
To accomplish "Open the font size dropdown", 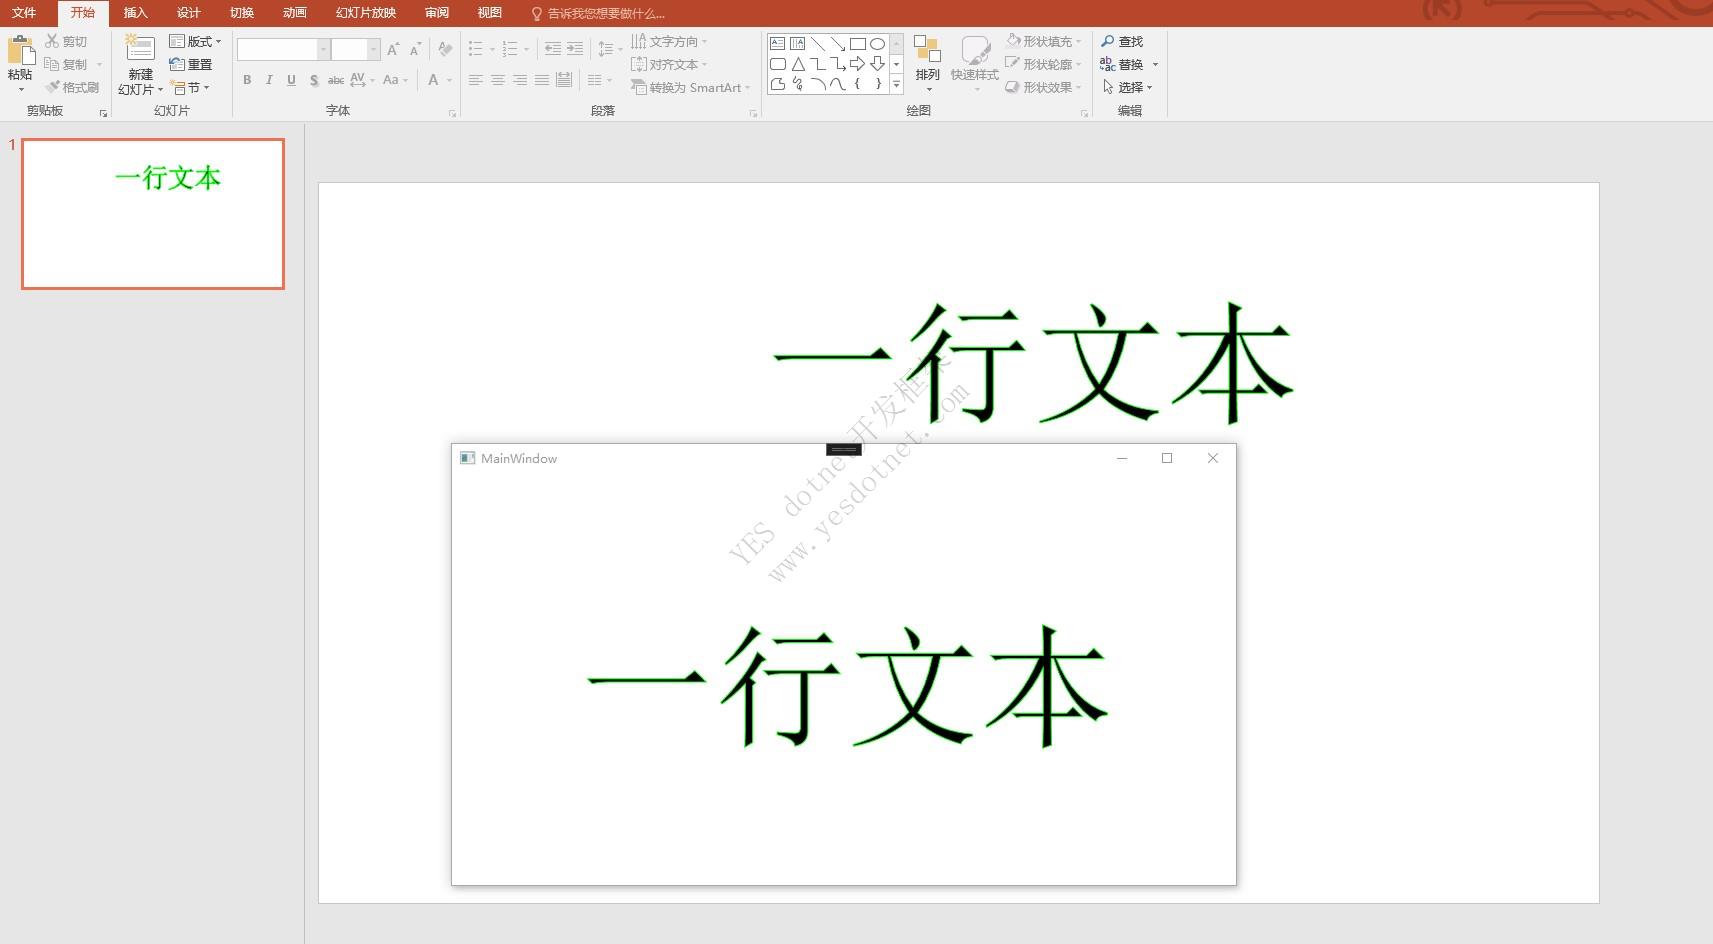I will (374, 49).
